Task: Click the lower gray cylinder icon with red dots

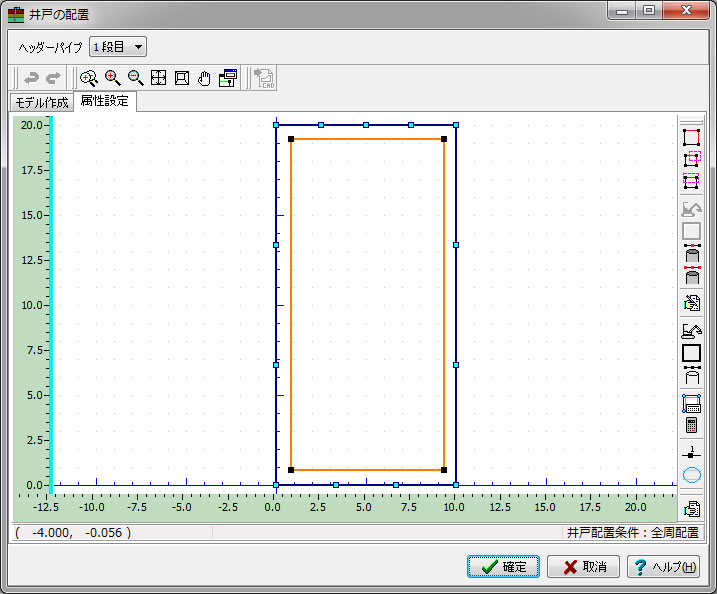Action: click(x=692, y=275)
